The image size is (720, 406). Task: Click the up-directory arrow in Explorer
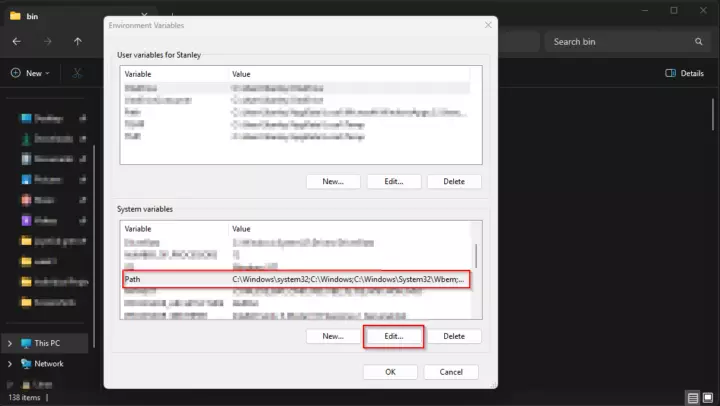pyautogui.click(x=78, y=41)
